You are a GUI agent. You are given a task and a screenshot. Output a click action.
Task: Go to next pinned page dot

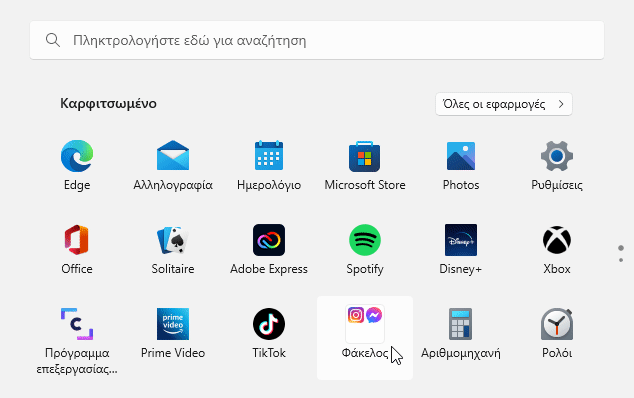click(x=621, y=260)
